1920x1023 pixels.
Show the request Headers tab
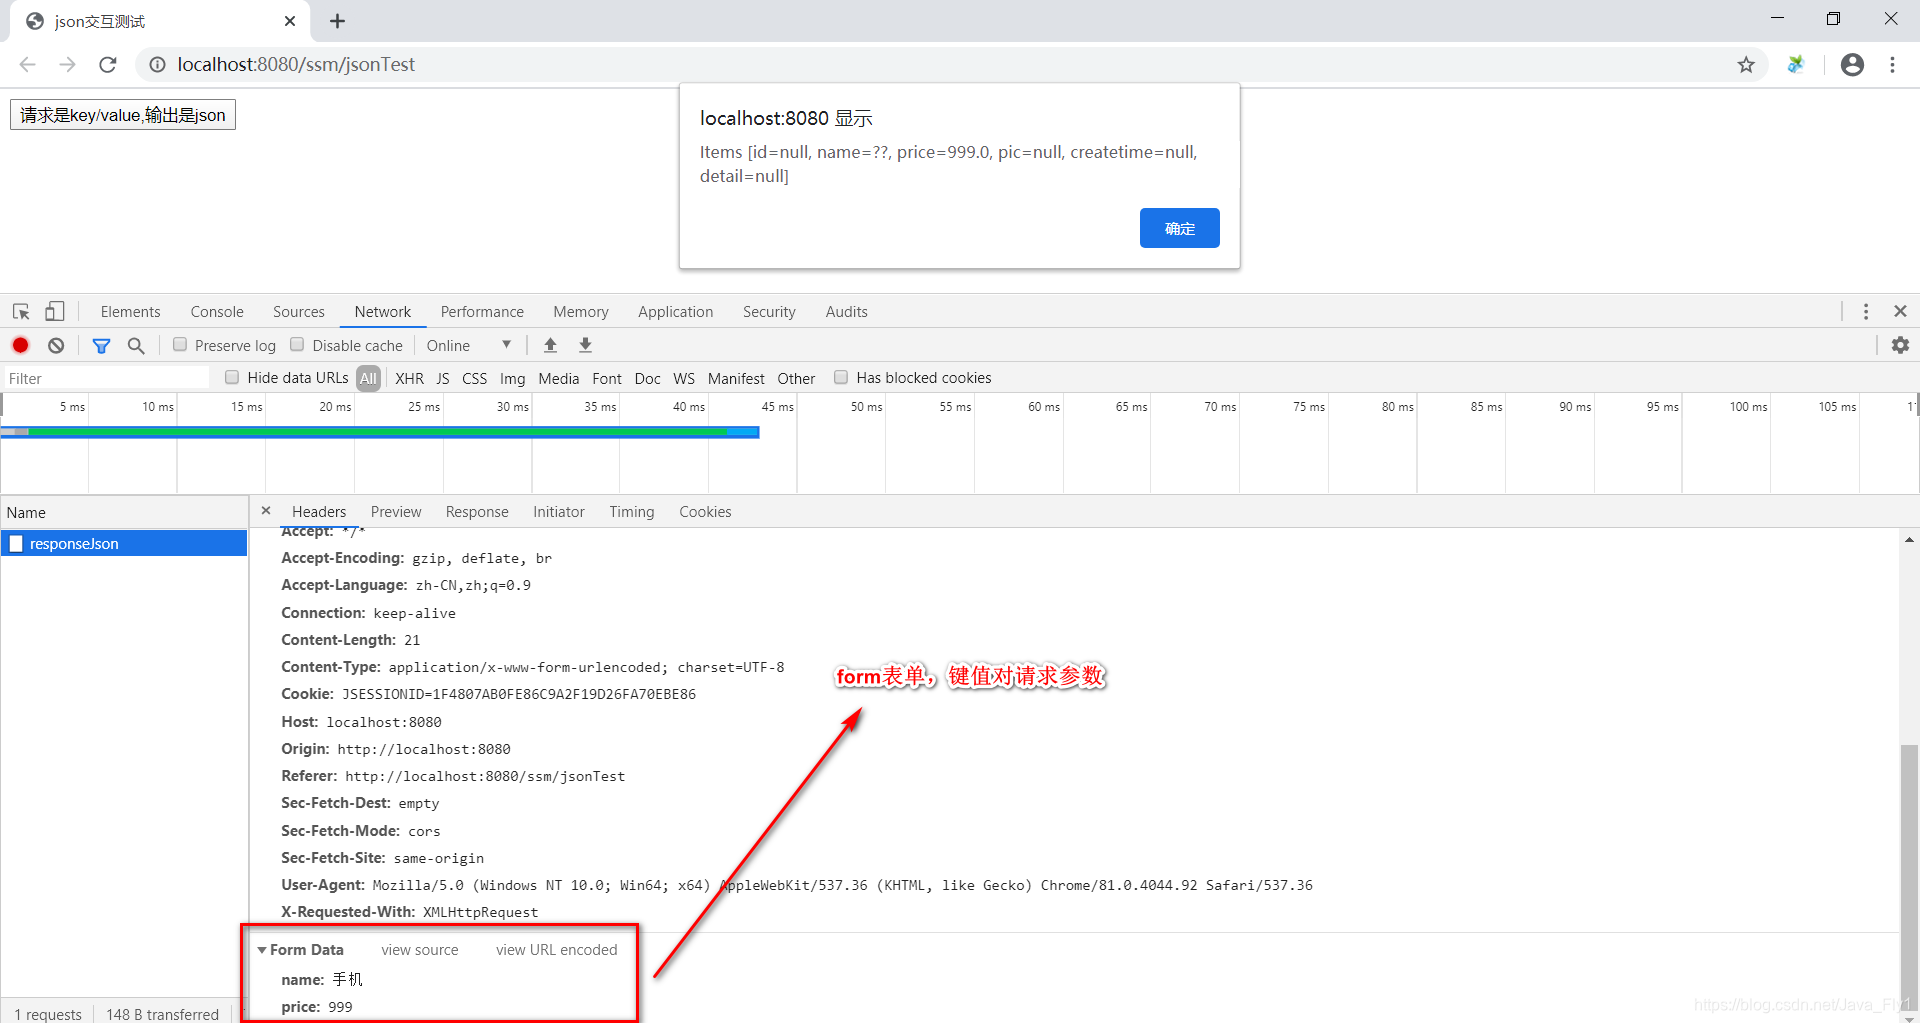pyautogui.click(x=319, y=512)
